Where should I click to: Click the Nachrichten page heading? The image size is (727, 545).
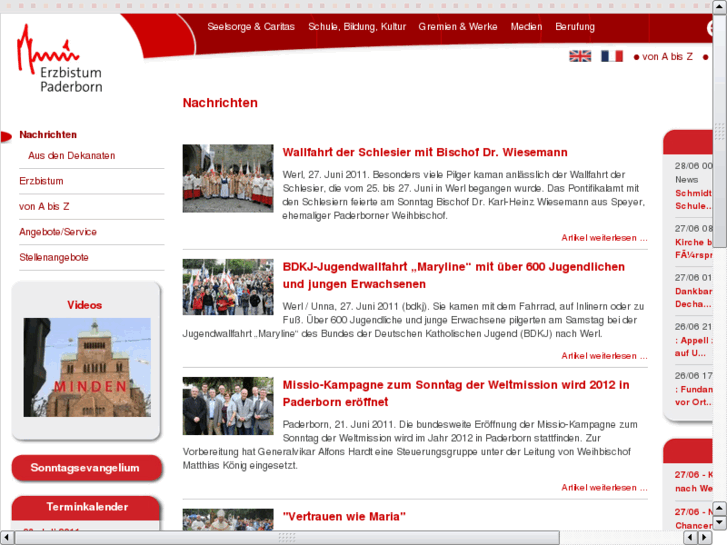(x=220, y=103)
